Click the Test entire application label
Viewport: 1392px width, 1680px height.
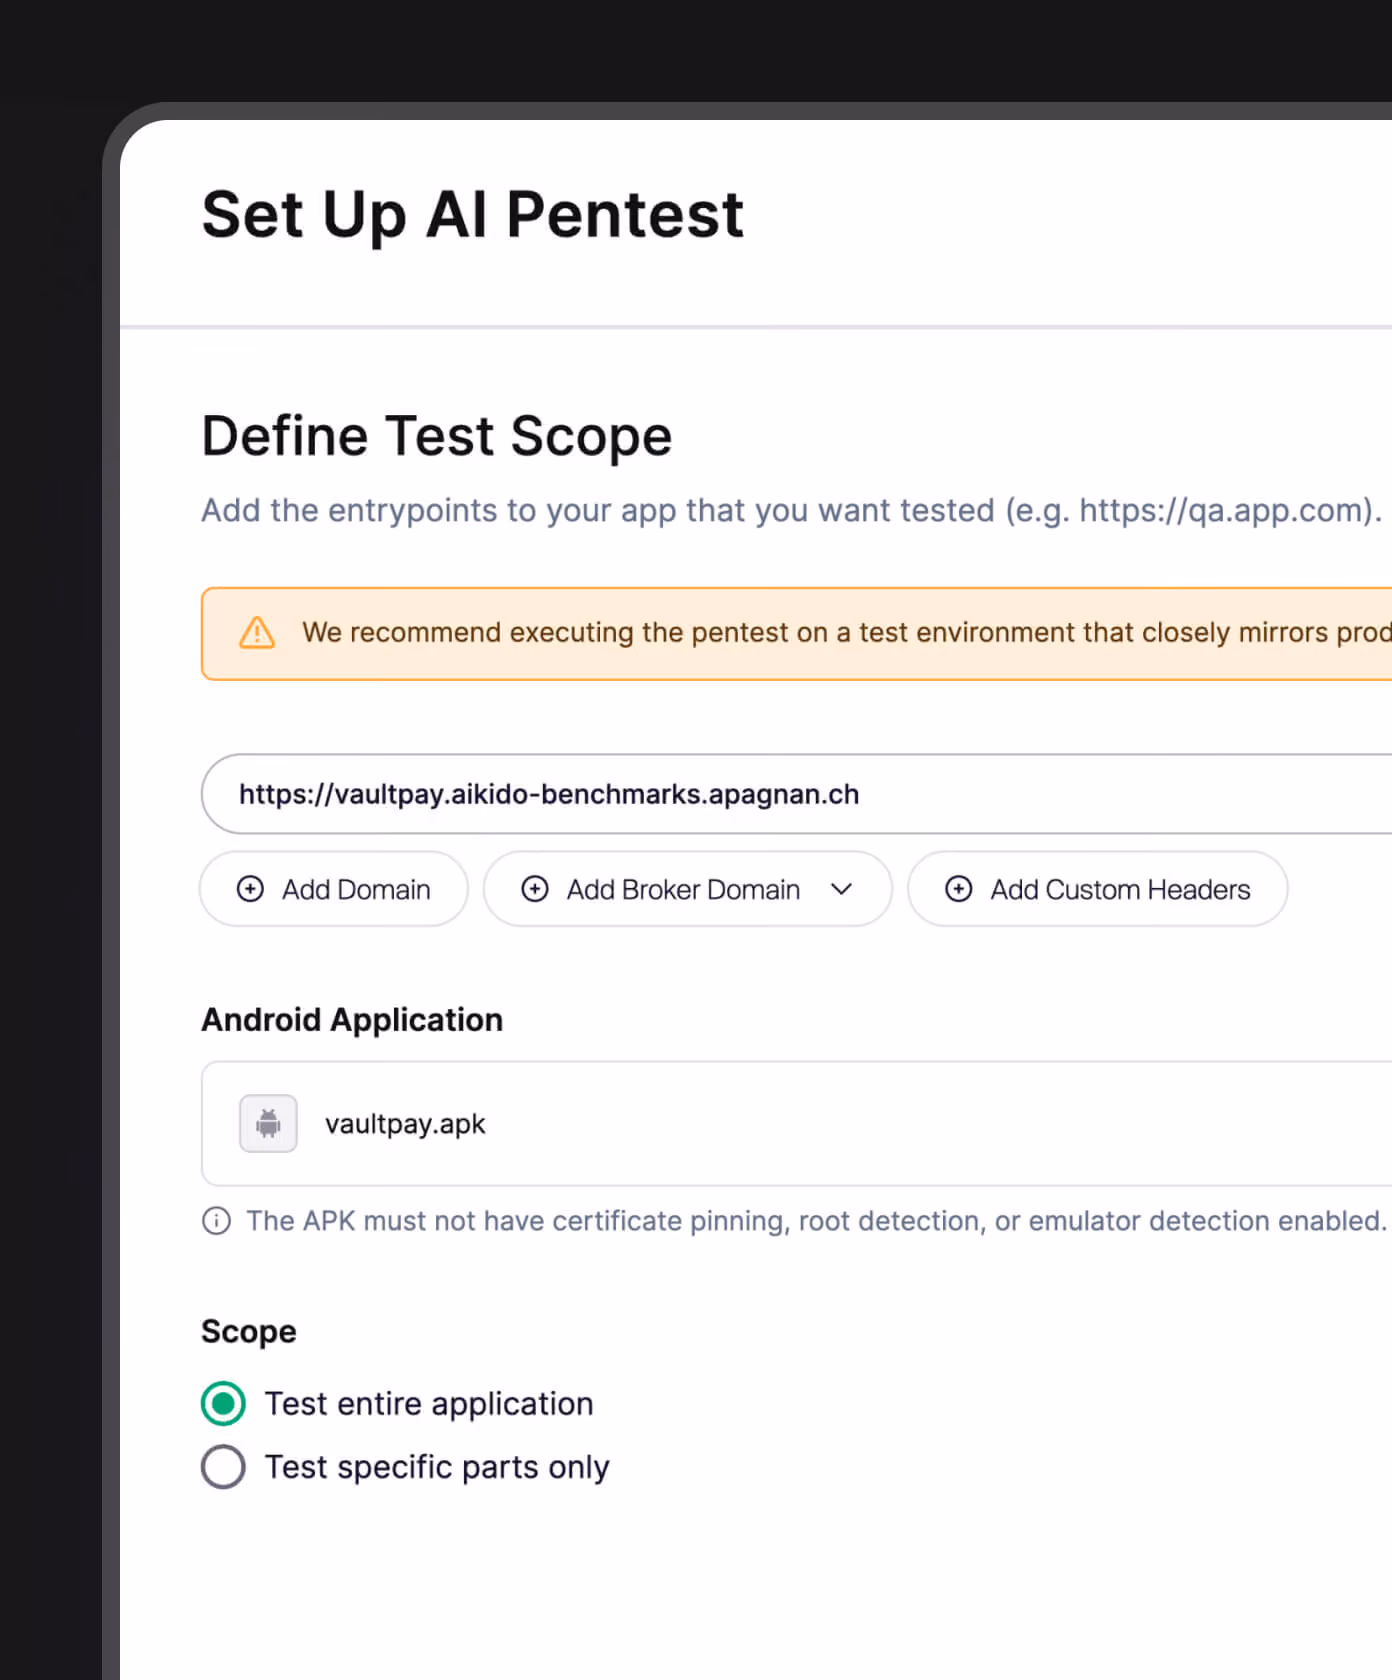429,1404
